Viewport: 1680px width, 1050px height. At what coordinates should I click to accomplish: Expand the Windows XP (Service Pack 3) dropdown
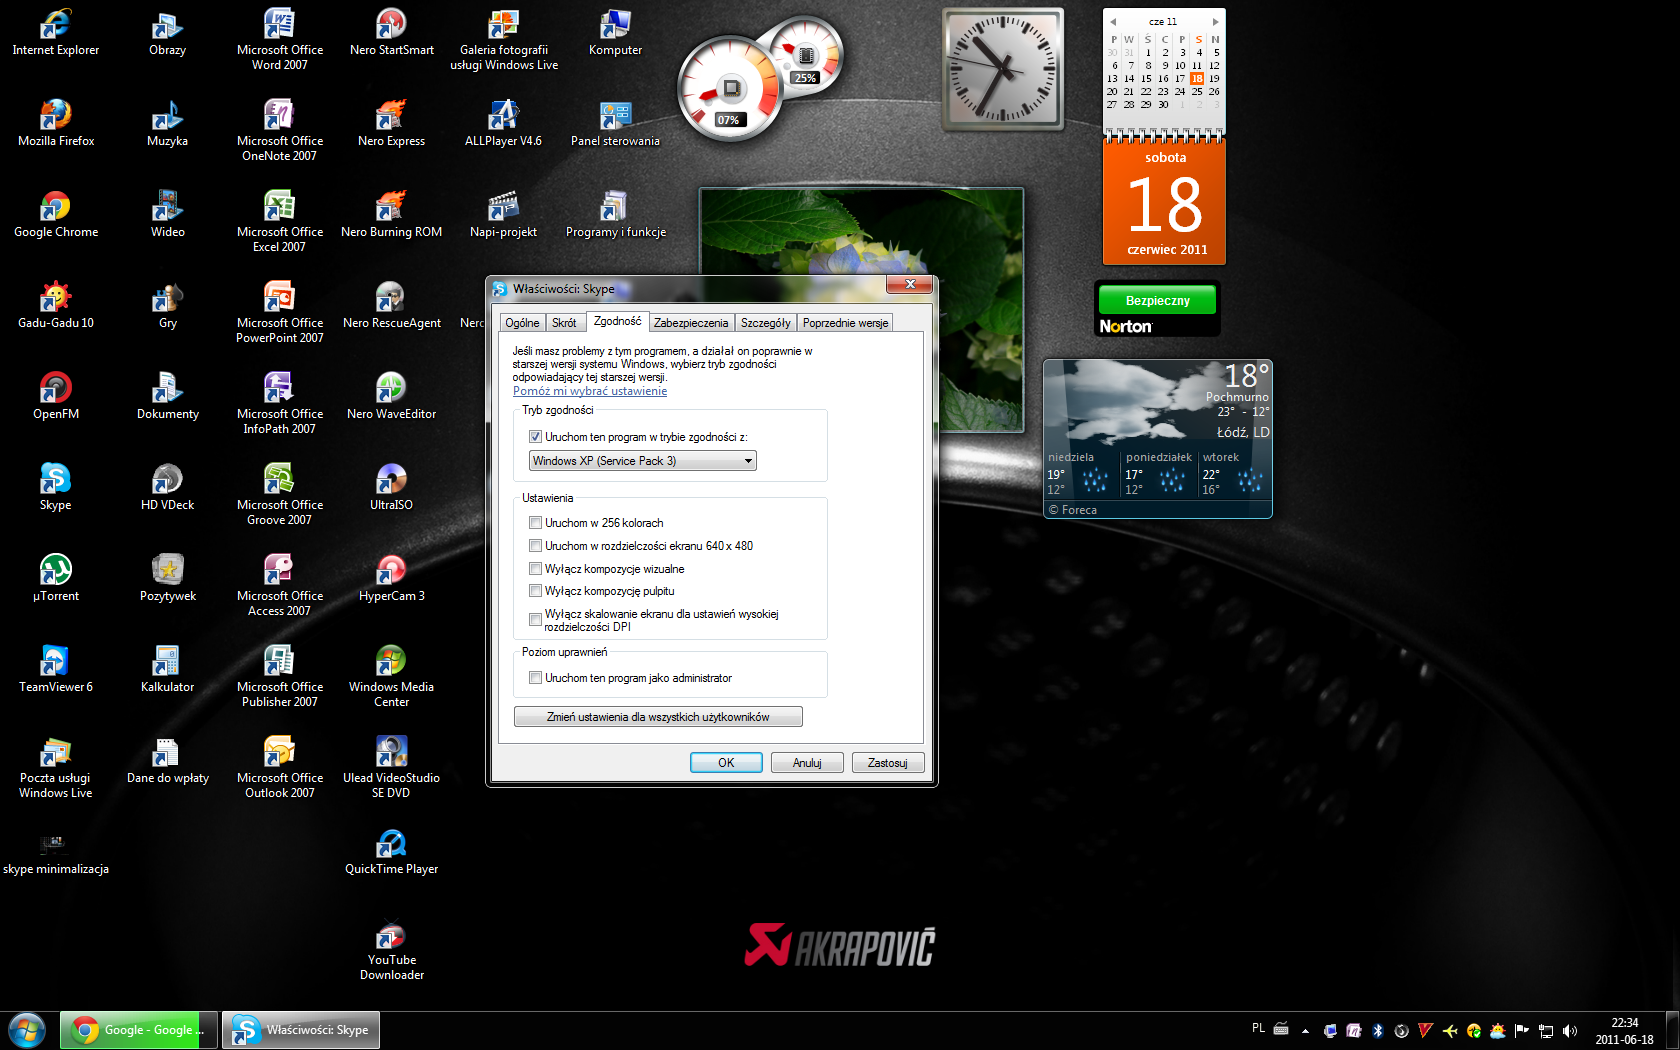point(642,461)
